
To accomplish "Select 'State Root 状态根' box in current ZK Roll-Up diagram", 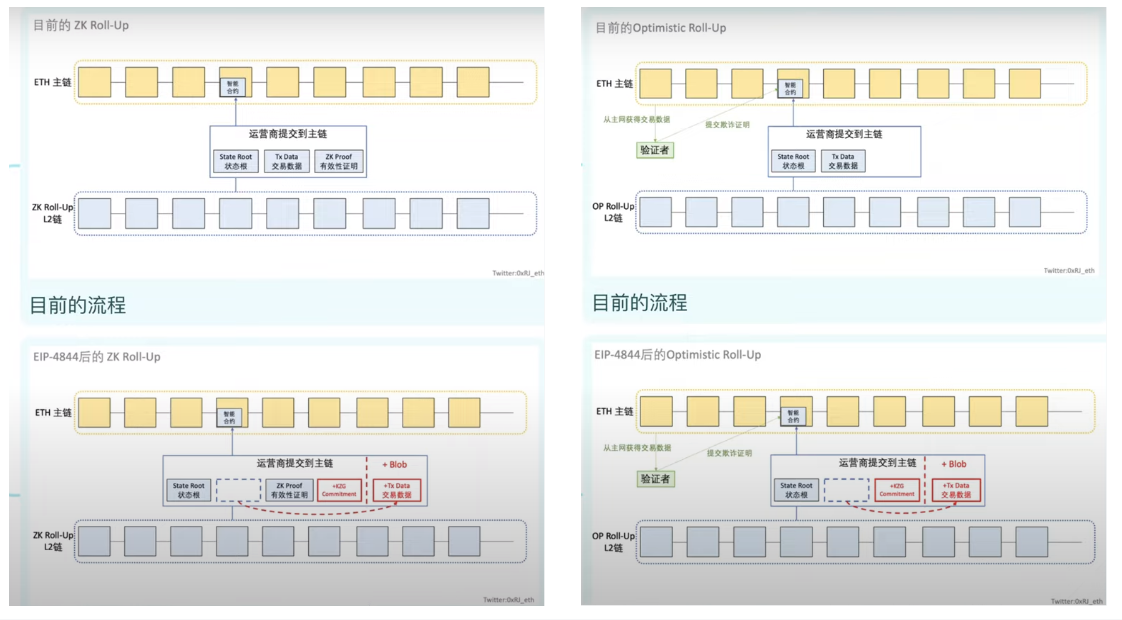I will [x=235, y=162].
